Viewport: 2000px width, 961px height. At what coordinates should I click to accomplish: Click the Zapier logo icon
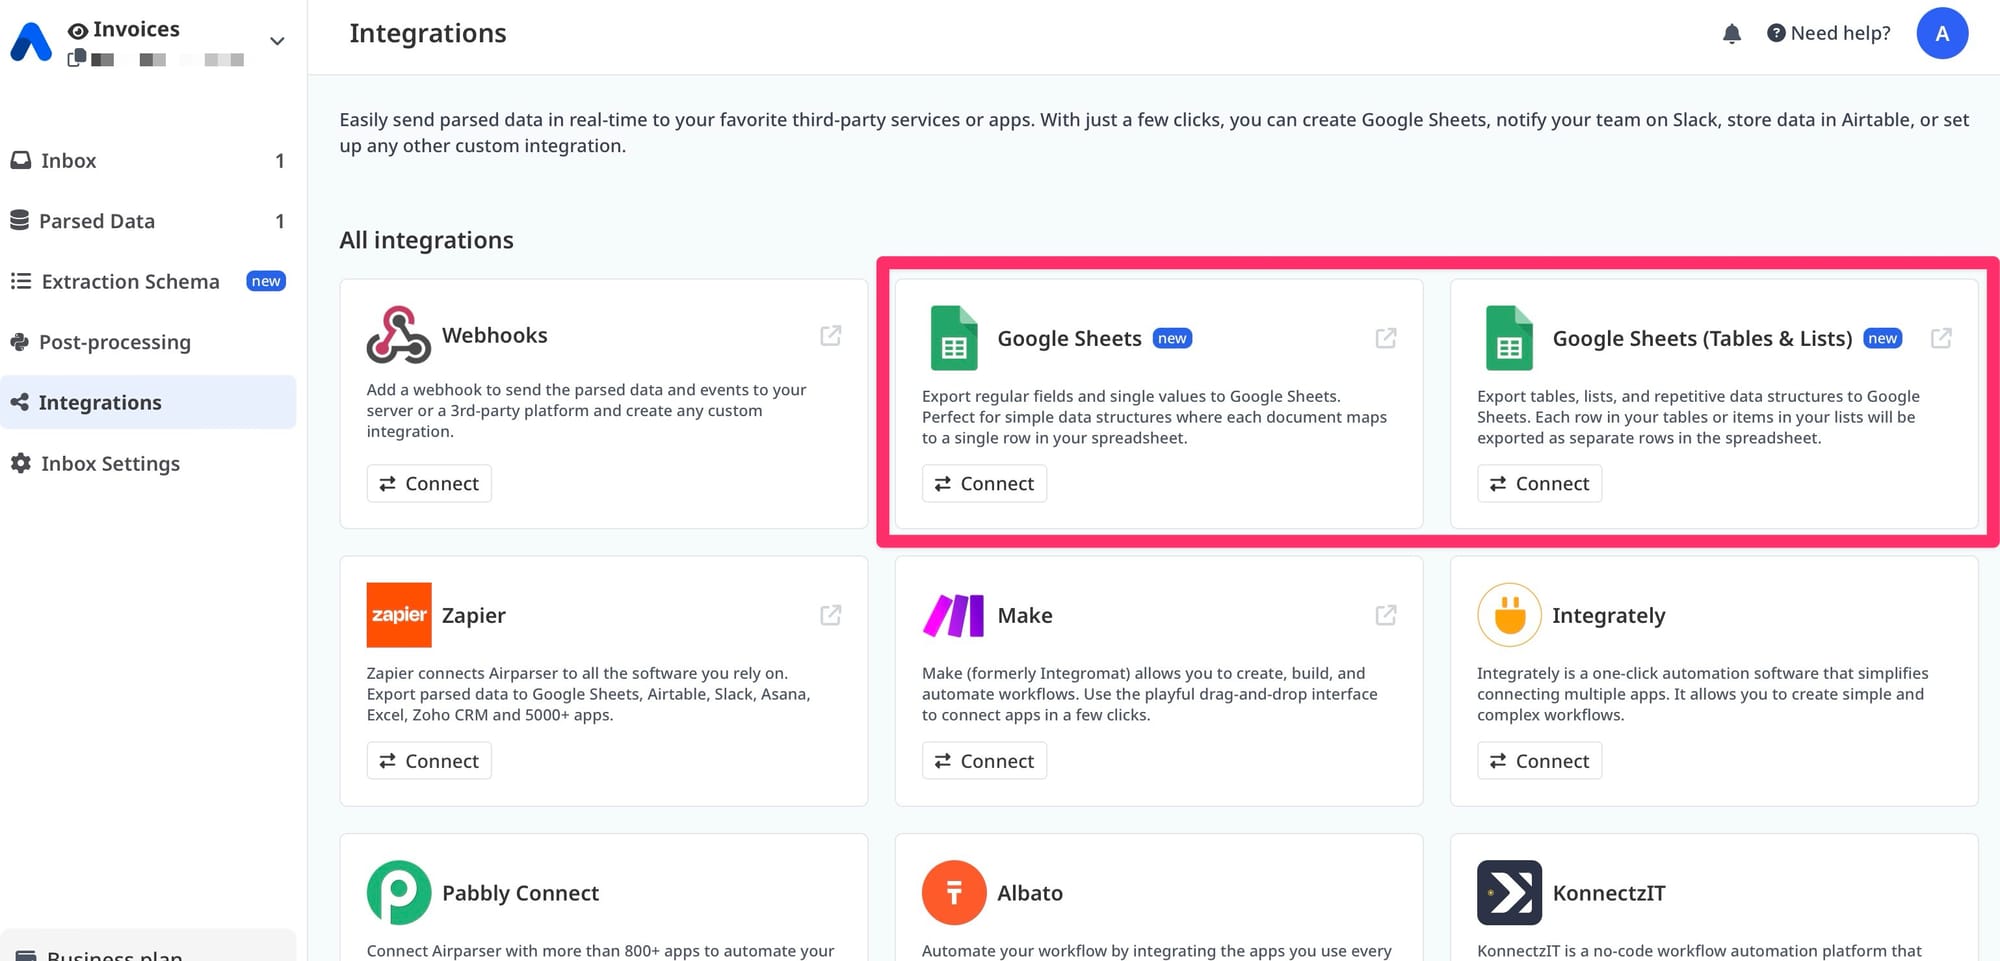(399, 615)
